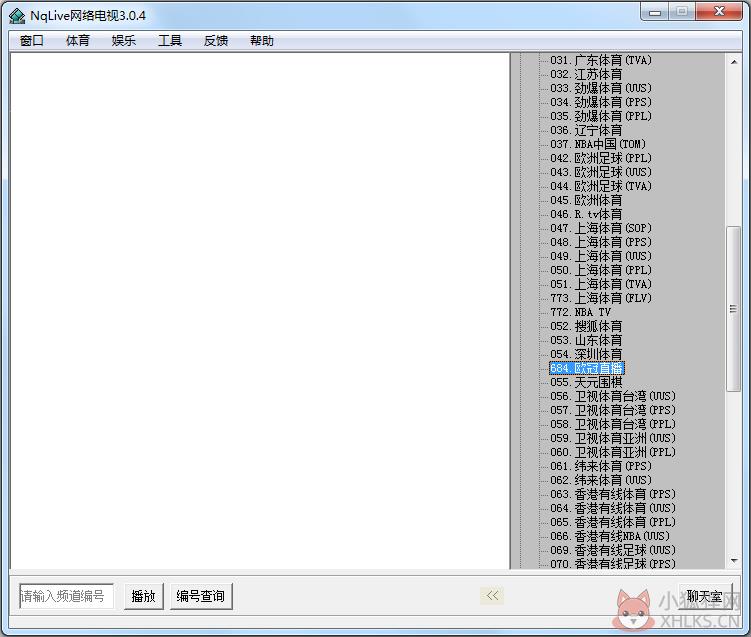Close the NqLive window
Viewport: 751px width, 637px height.
719,12
